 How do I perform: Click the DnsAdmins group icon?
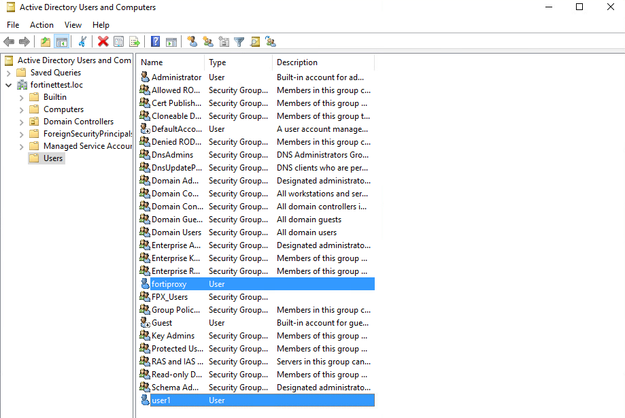tap(145, 155)
